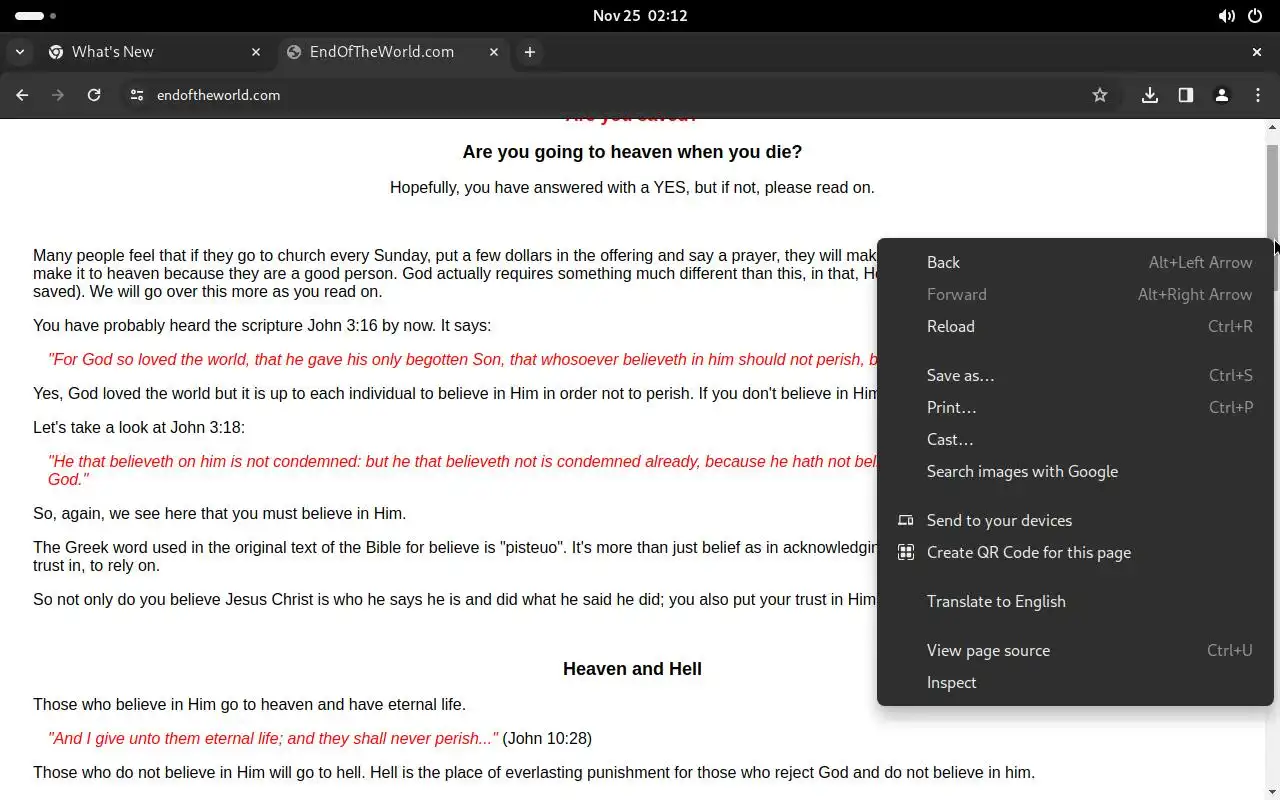Click the QR code icon in menu

[x=905, y=552]
